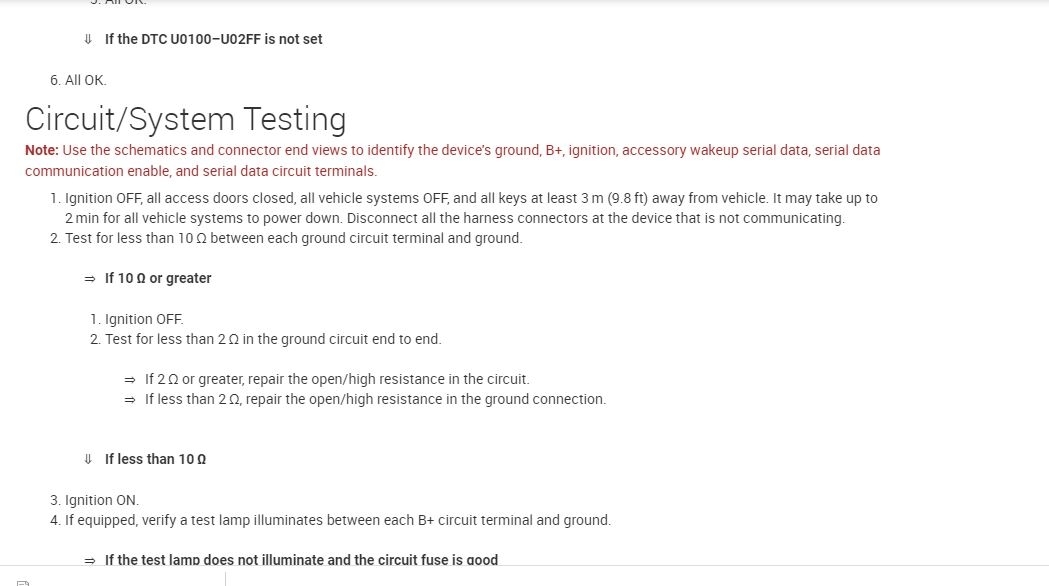Click the down arrow before "If less than 10 Ω"

(x=89, y=460)
